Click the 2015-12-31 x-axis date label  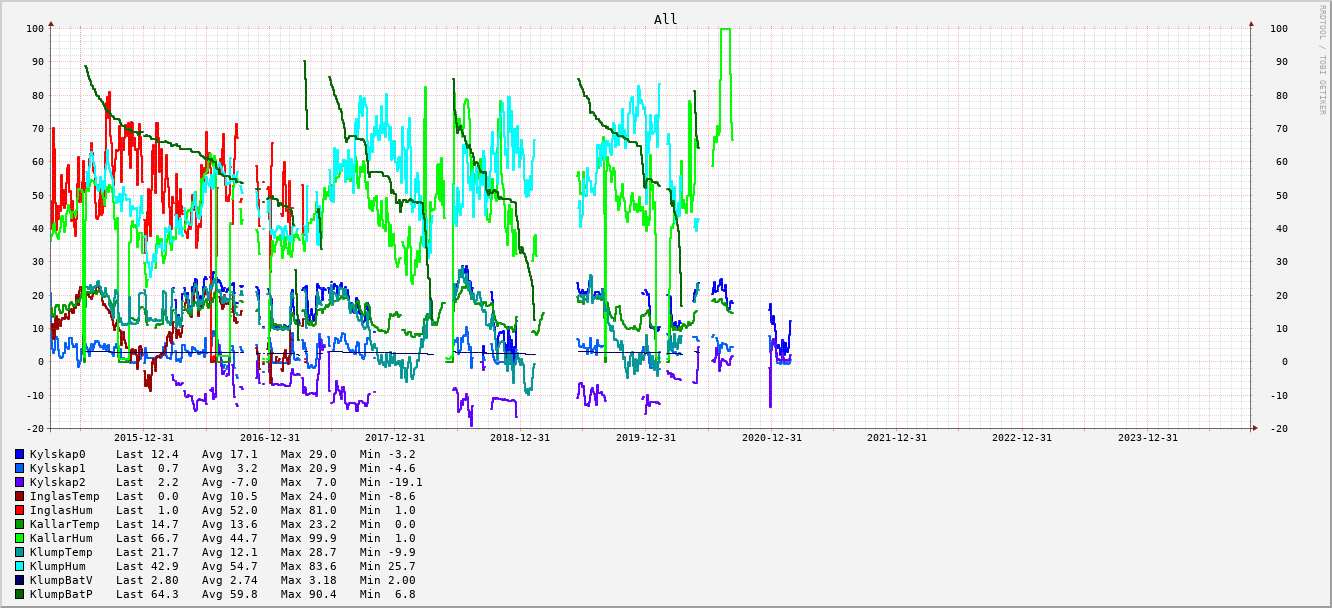pyautogui.click(x=144, y=437)
